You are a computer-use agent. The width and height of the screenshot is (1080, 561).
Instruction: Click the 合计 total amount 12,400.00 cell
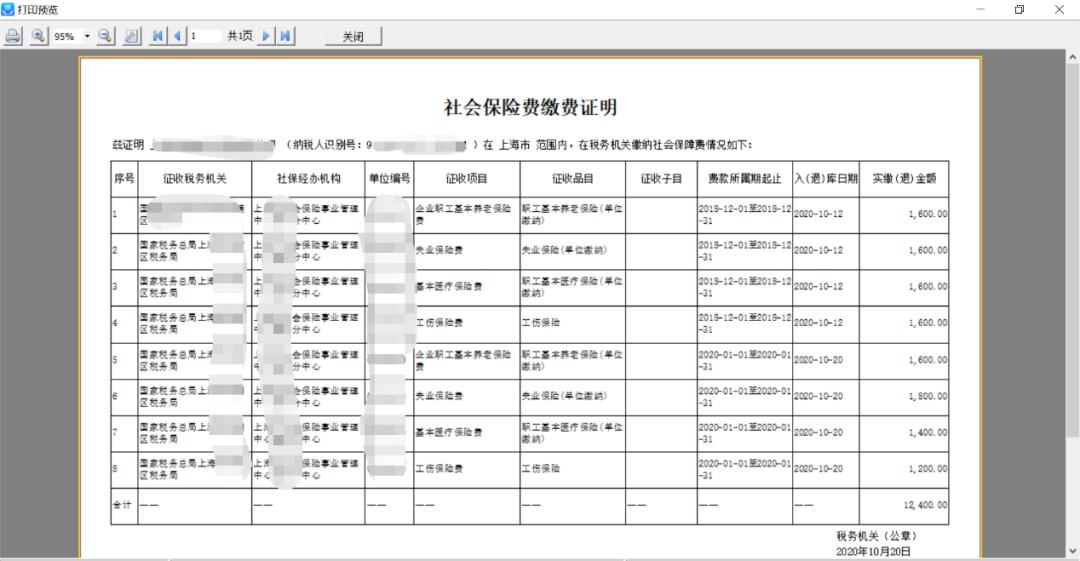(904, 505)
